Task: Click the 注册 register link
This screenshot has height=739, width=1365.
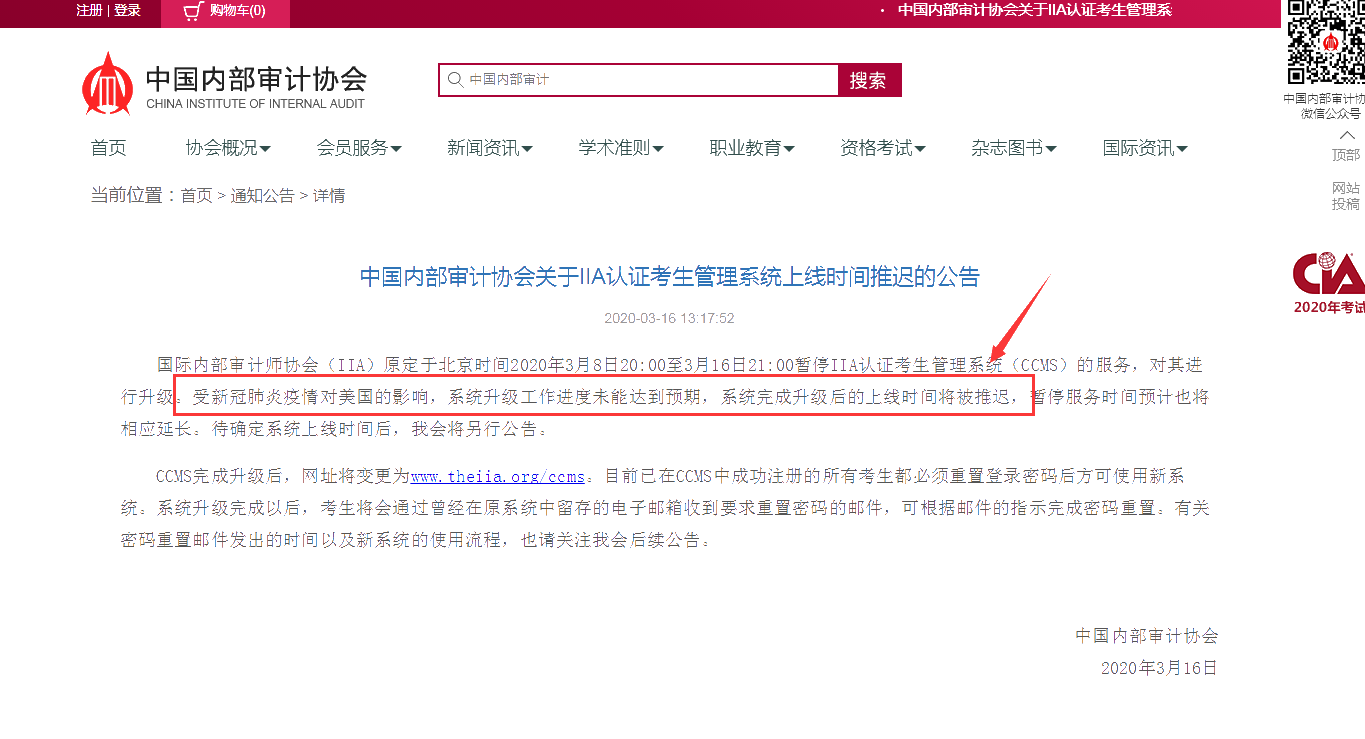Action: coord(89,10)
